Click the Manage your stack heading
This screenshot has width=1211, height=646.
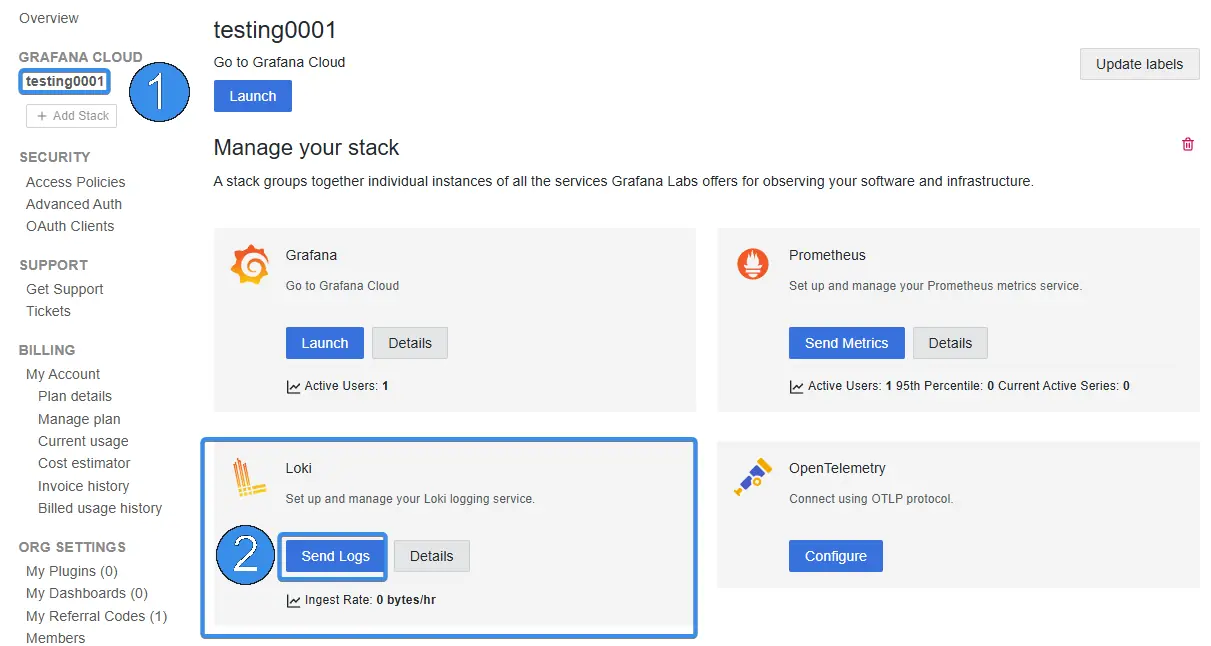pyautogui.click(x=307, y=148)
